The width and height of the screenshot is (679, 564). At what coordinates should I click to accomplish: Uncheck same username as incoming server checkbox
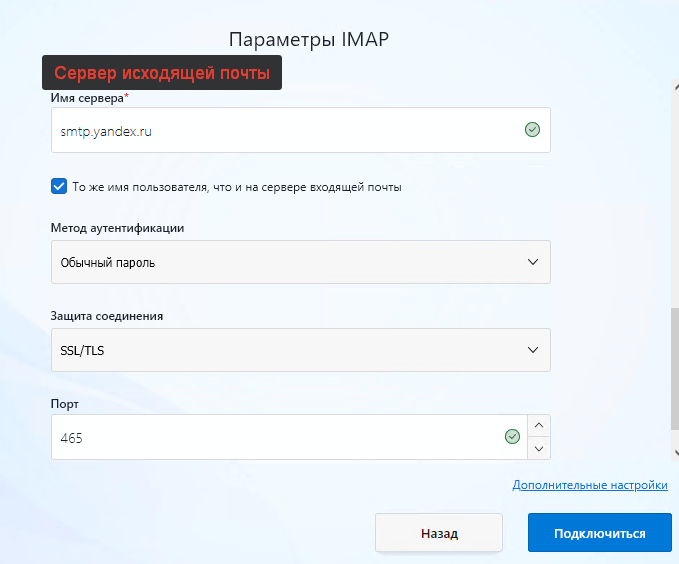coord(59,186)
